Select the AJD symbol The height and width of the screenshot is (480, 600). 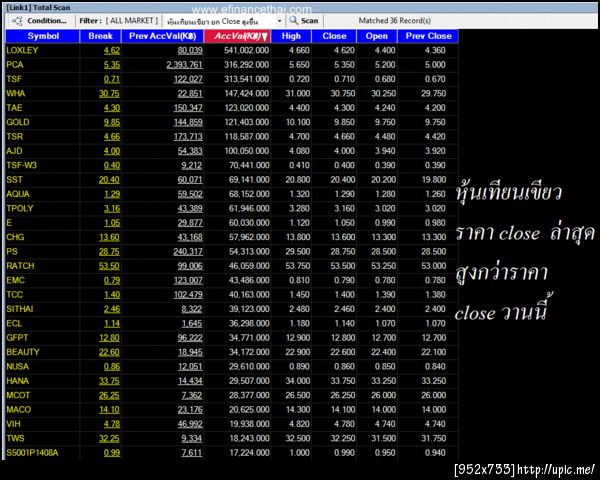point(14,151)
